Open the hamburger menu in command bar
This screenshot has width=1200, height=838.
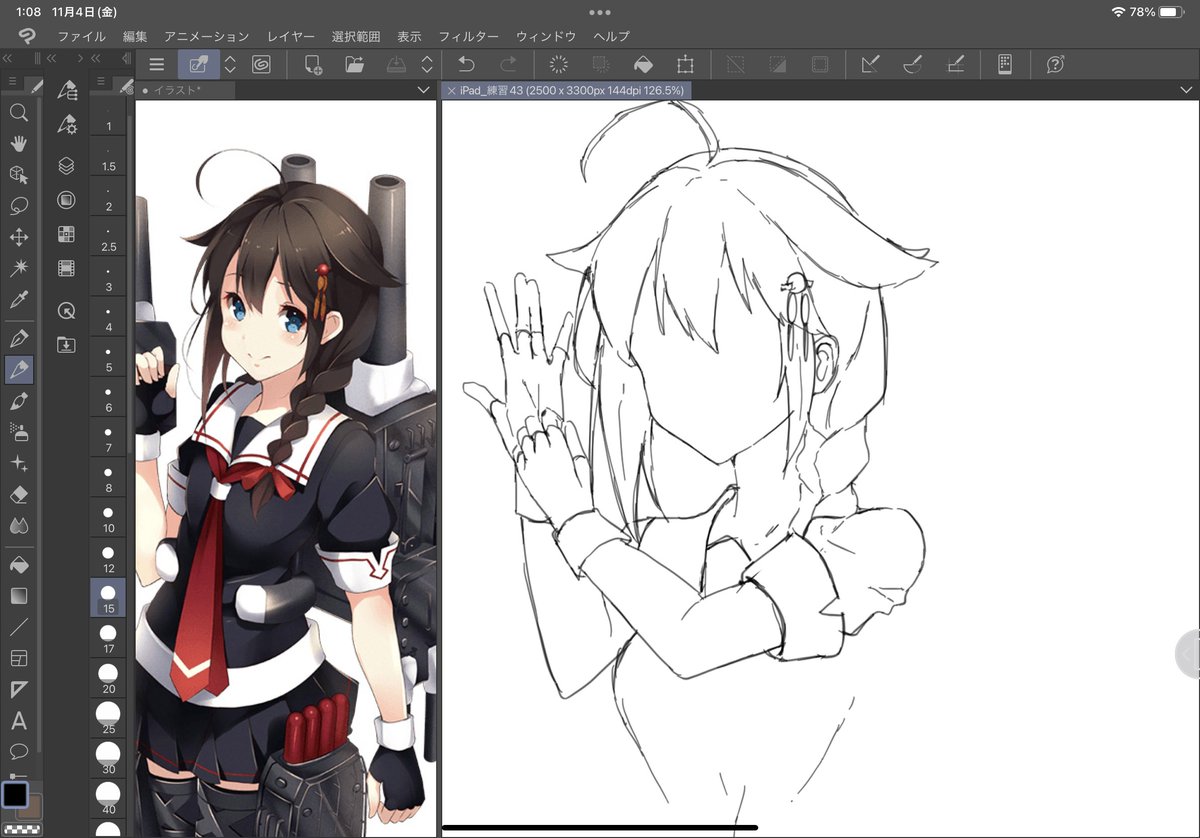click(156, 65)
